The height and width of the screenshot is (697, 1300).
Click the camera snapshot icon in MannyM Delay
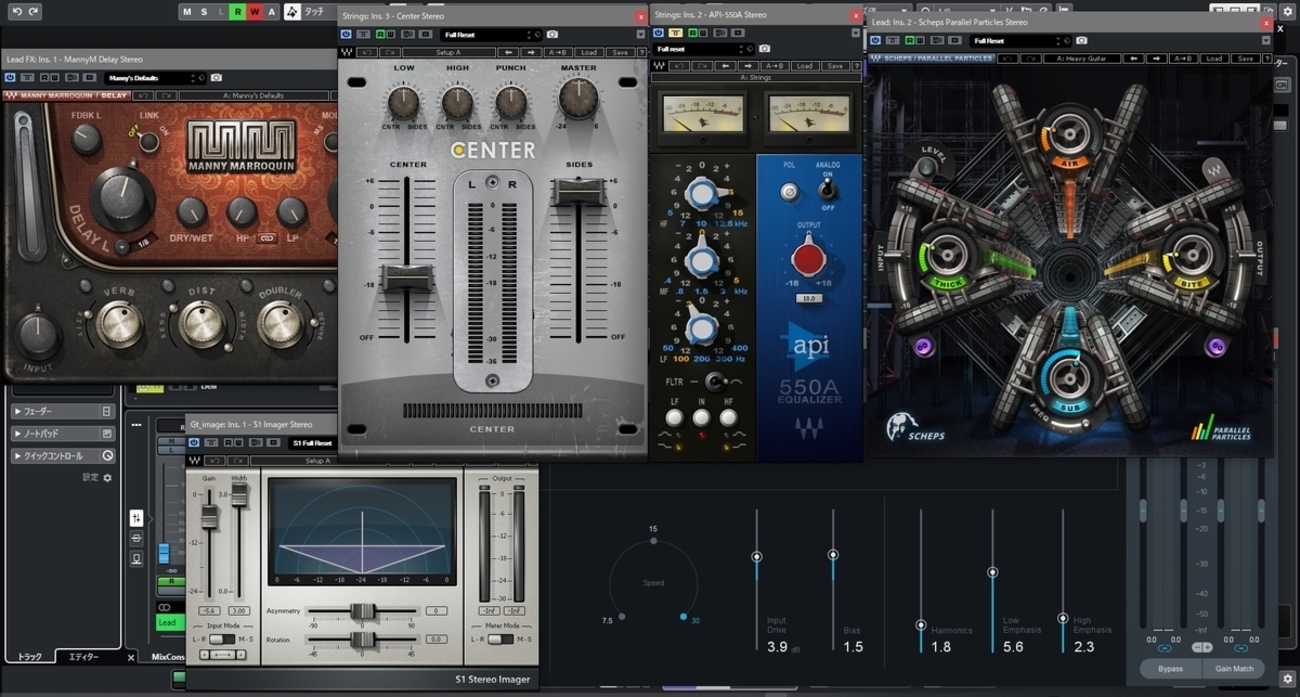coord(216,77)
